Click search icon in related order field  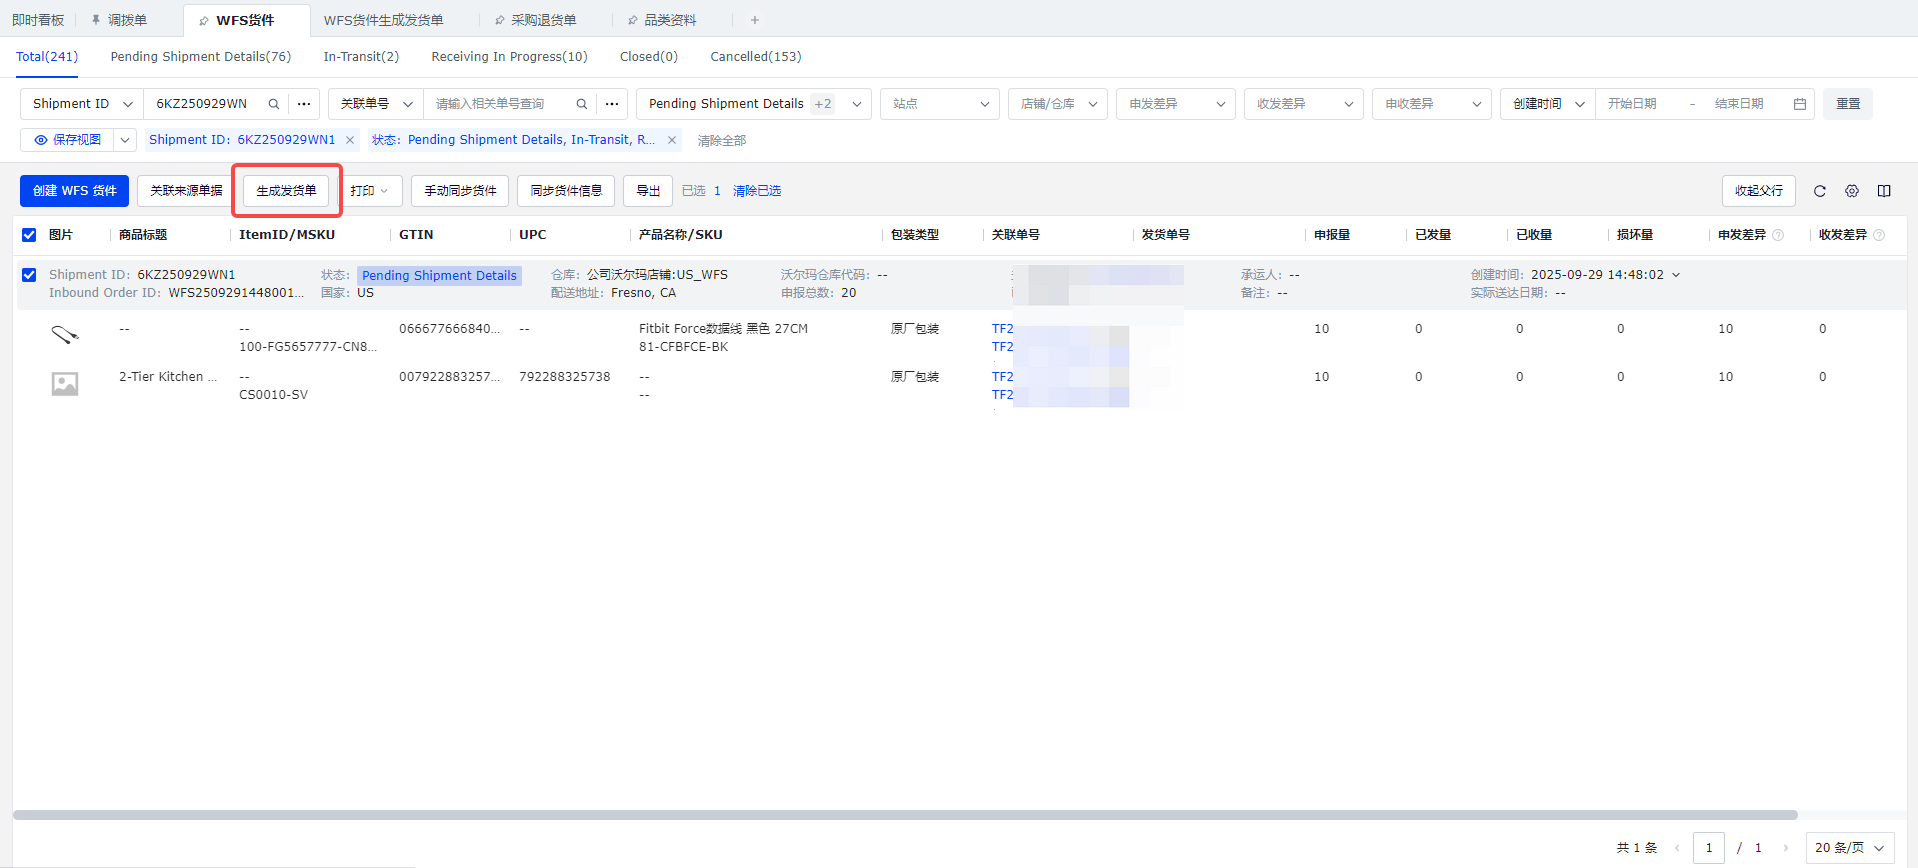point(581,104)
